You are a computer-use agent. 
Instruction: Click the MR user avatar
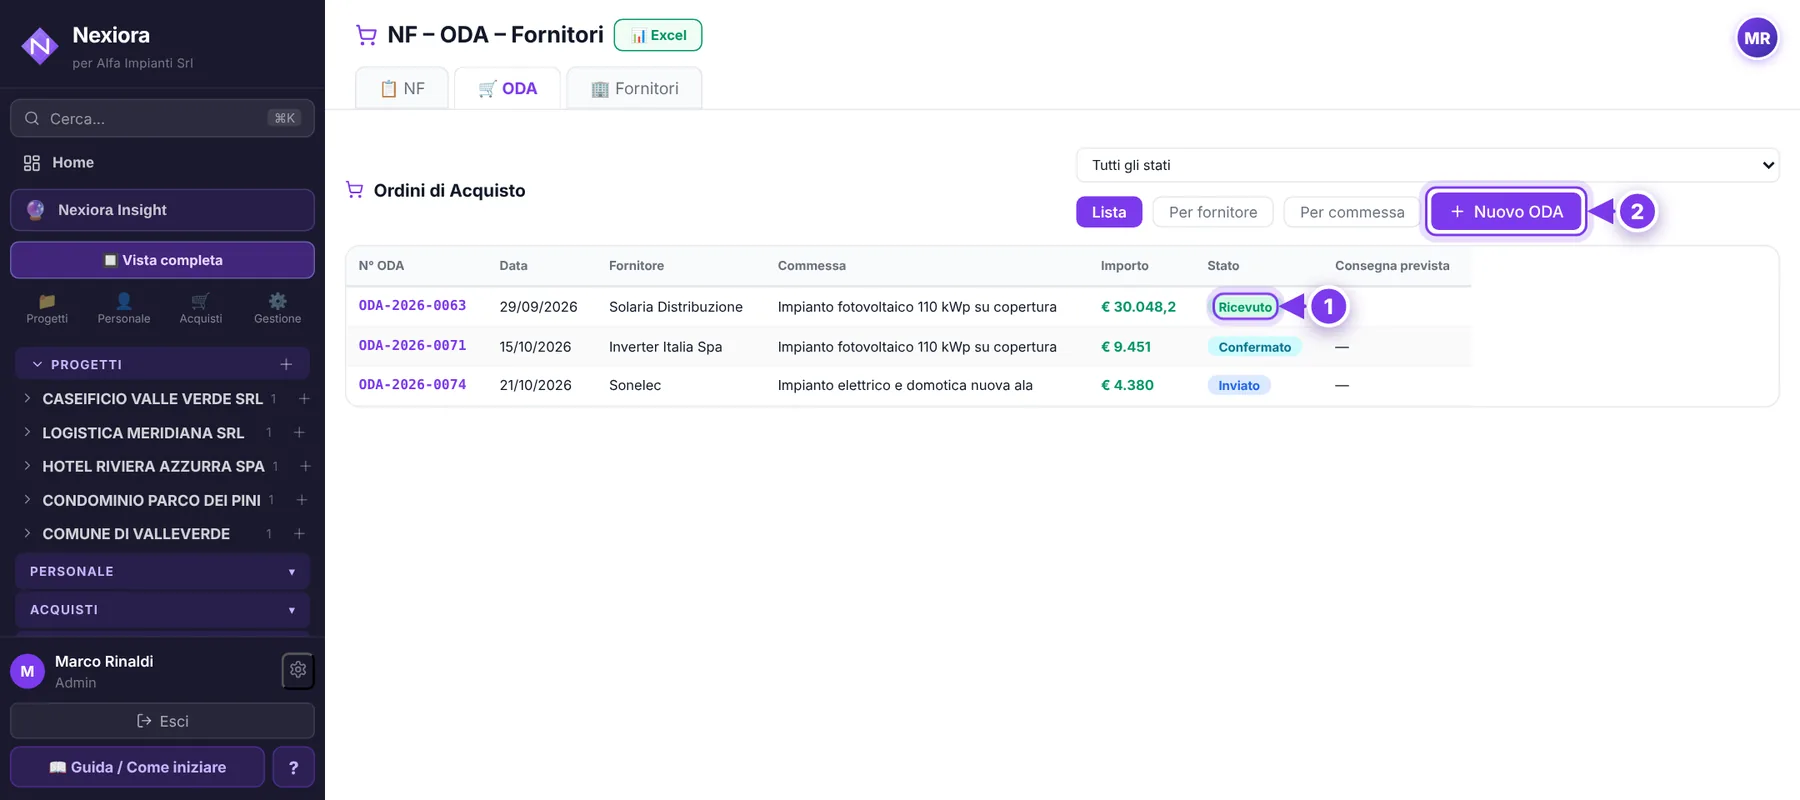pos(1757,39)
